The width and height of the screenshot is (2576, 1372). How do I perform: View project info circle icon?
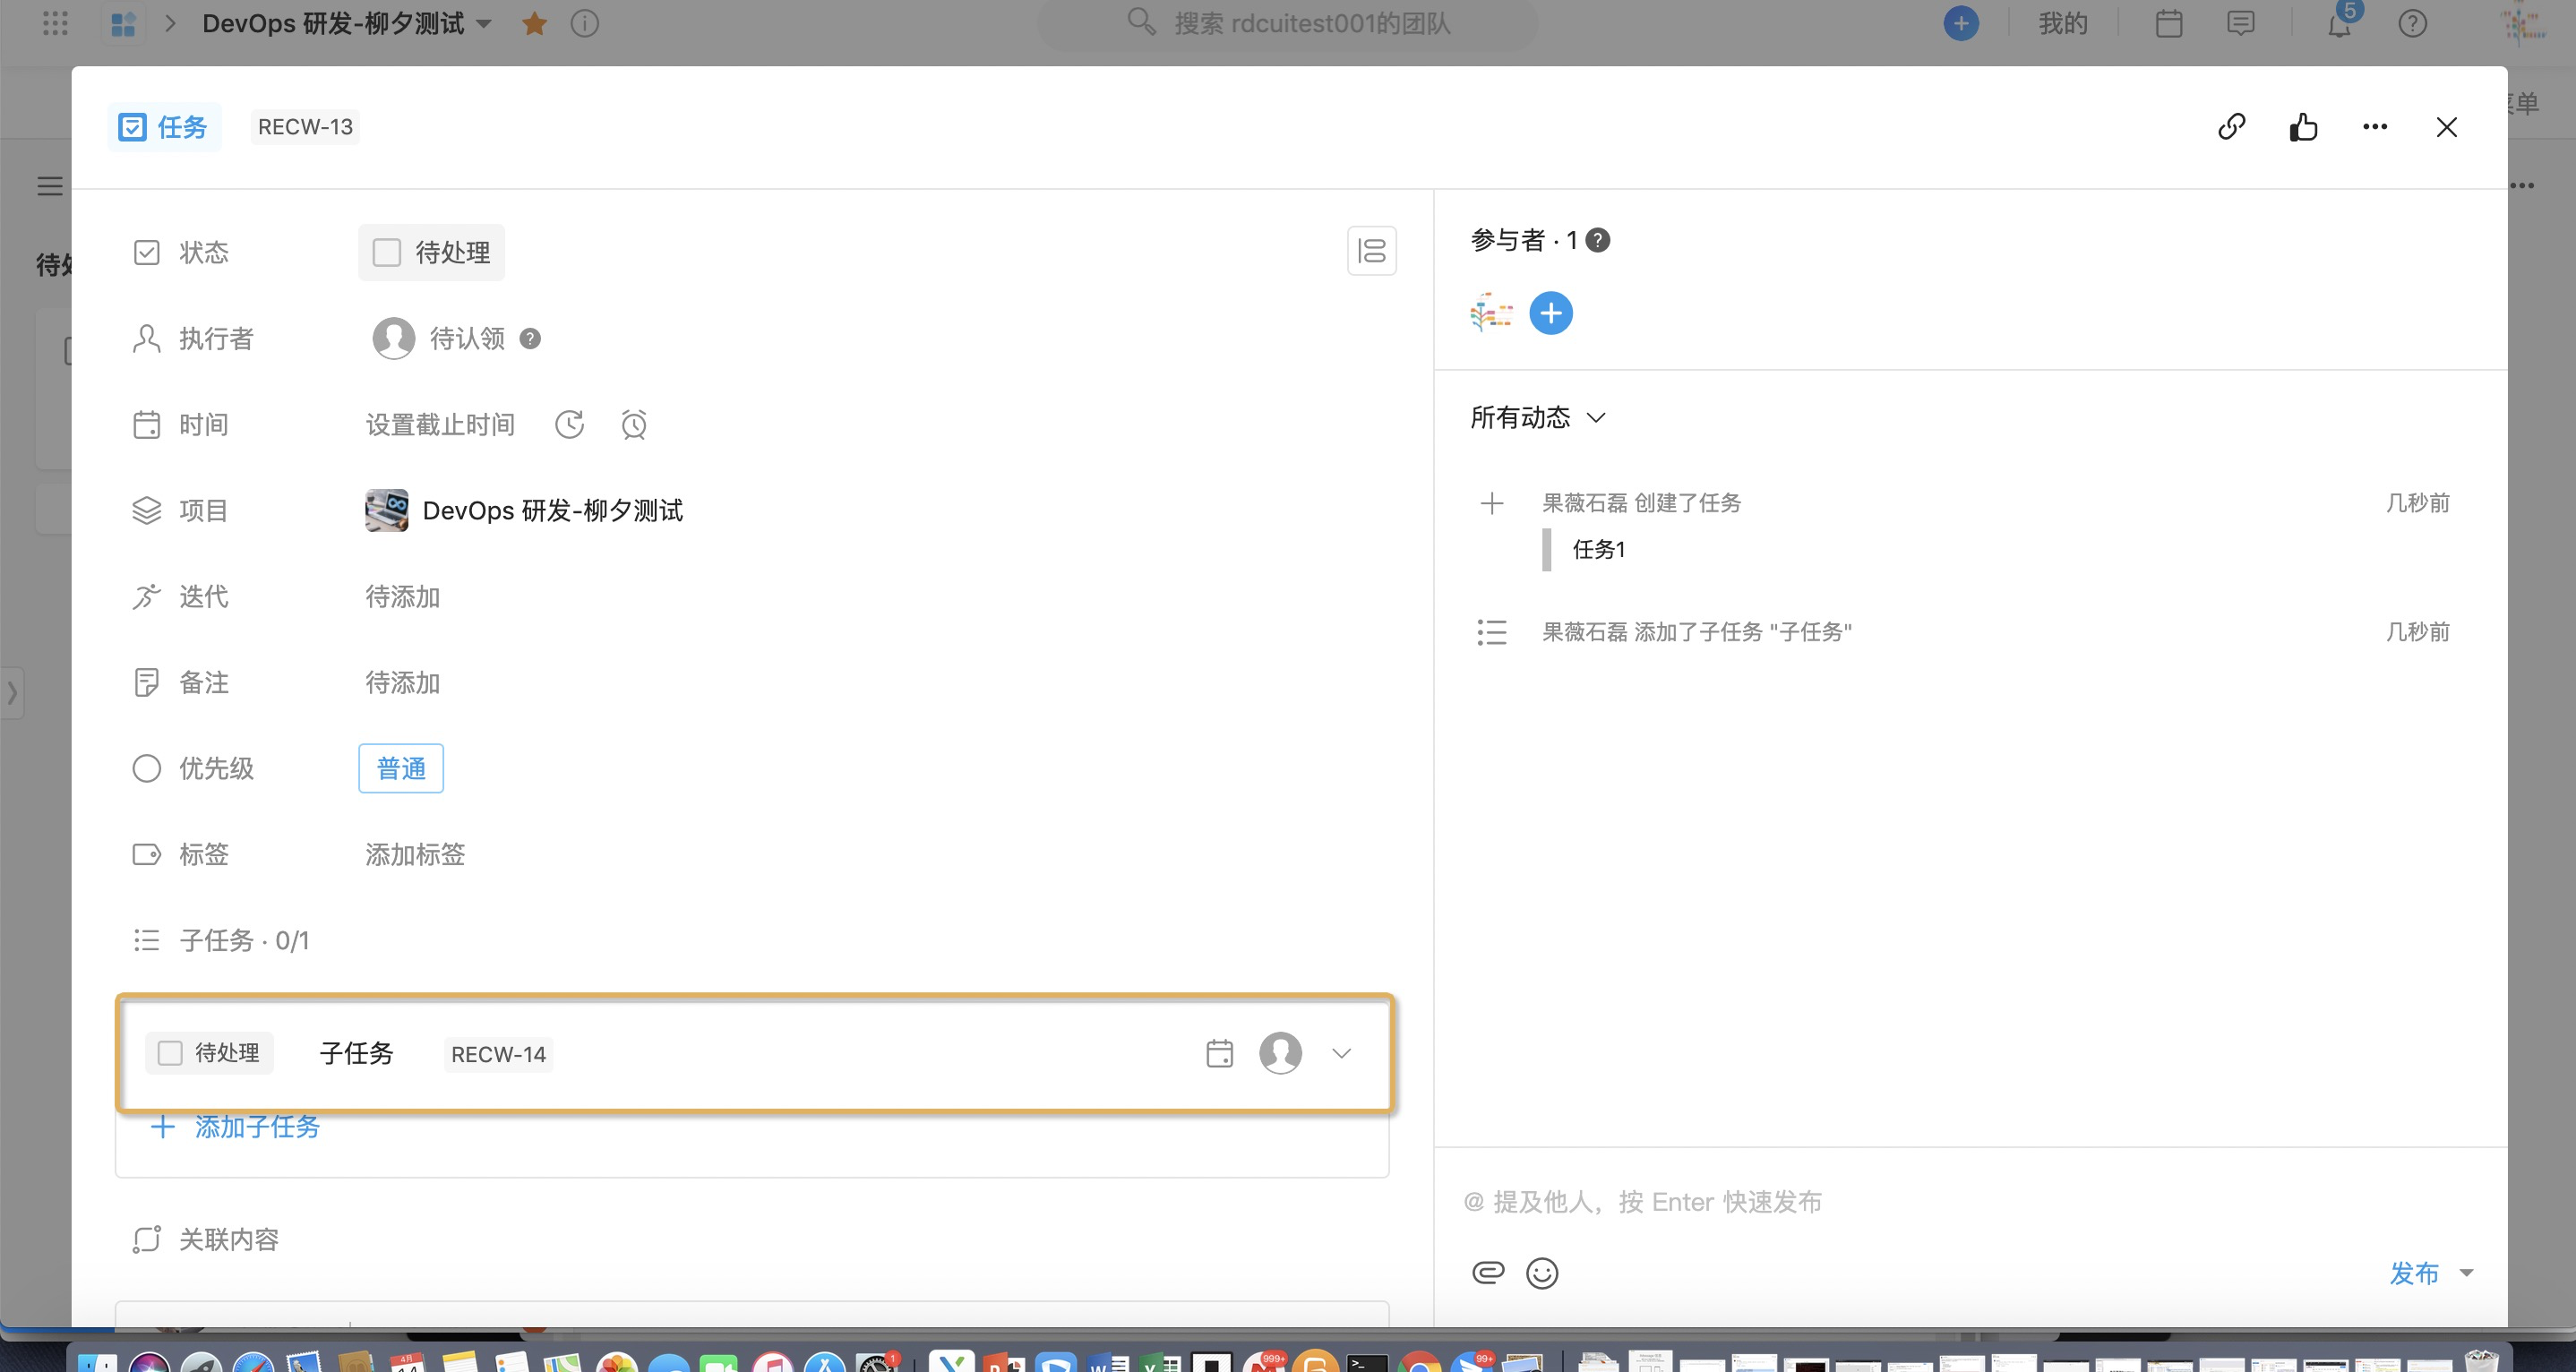click(584, 23)
